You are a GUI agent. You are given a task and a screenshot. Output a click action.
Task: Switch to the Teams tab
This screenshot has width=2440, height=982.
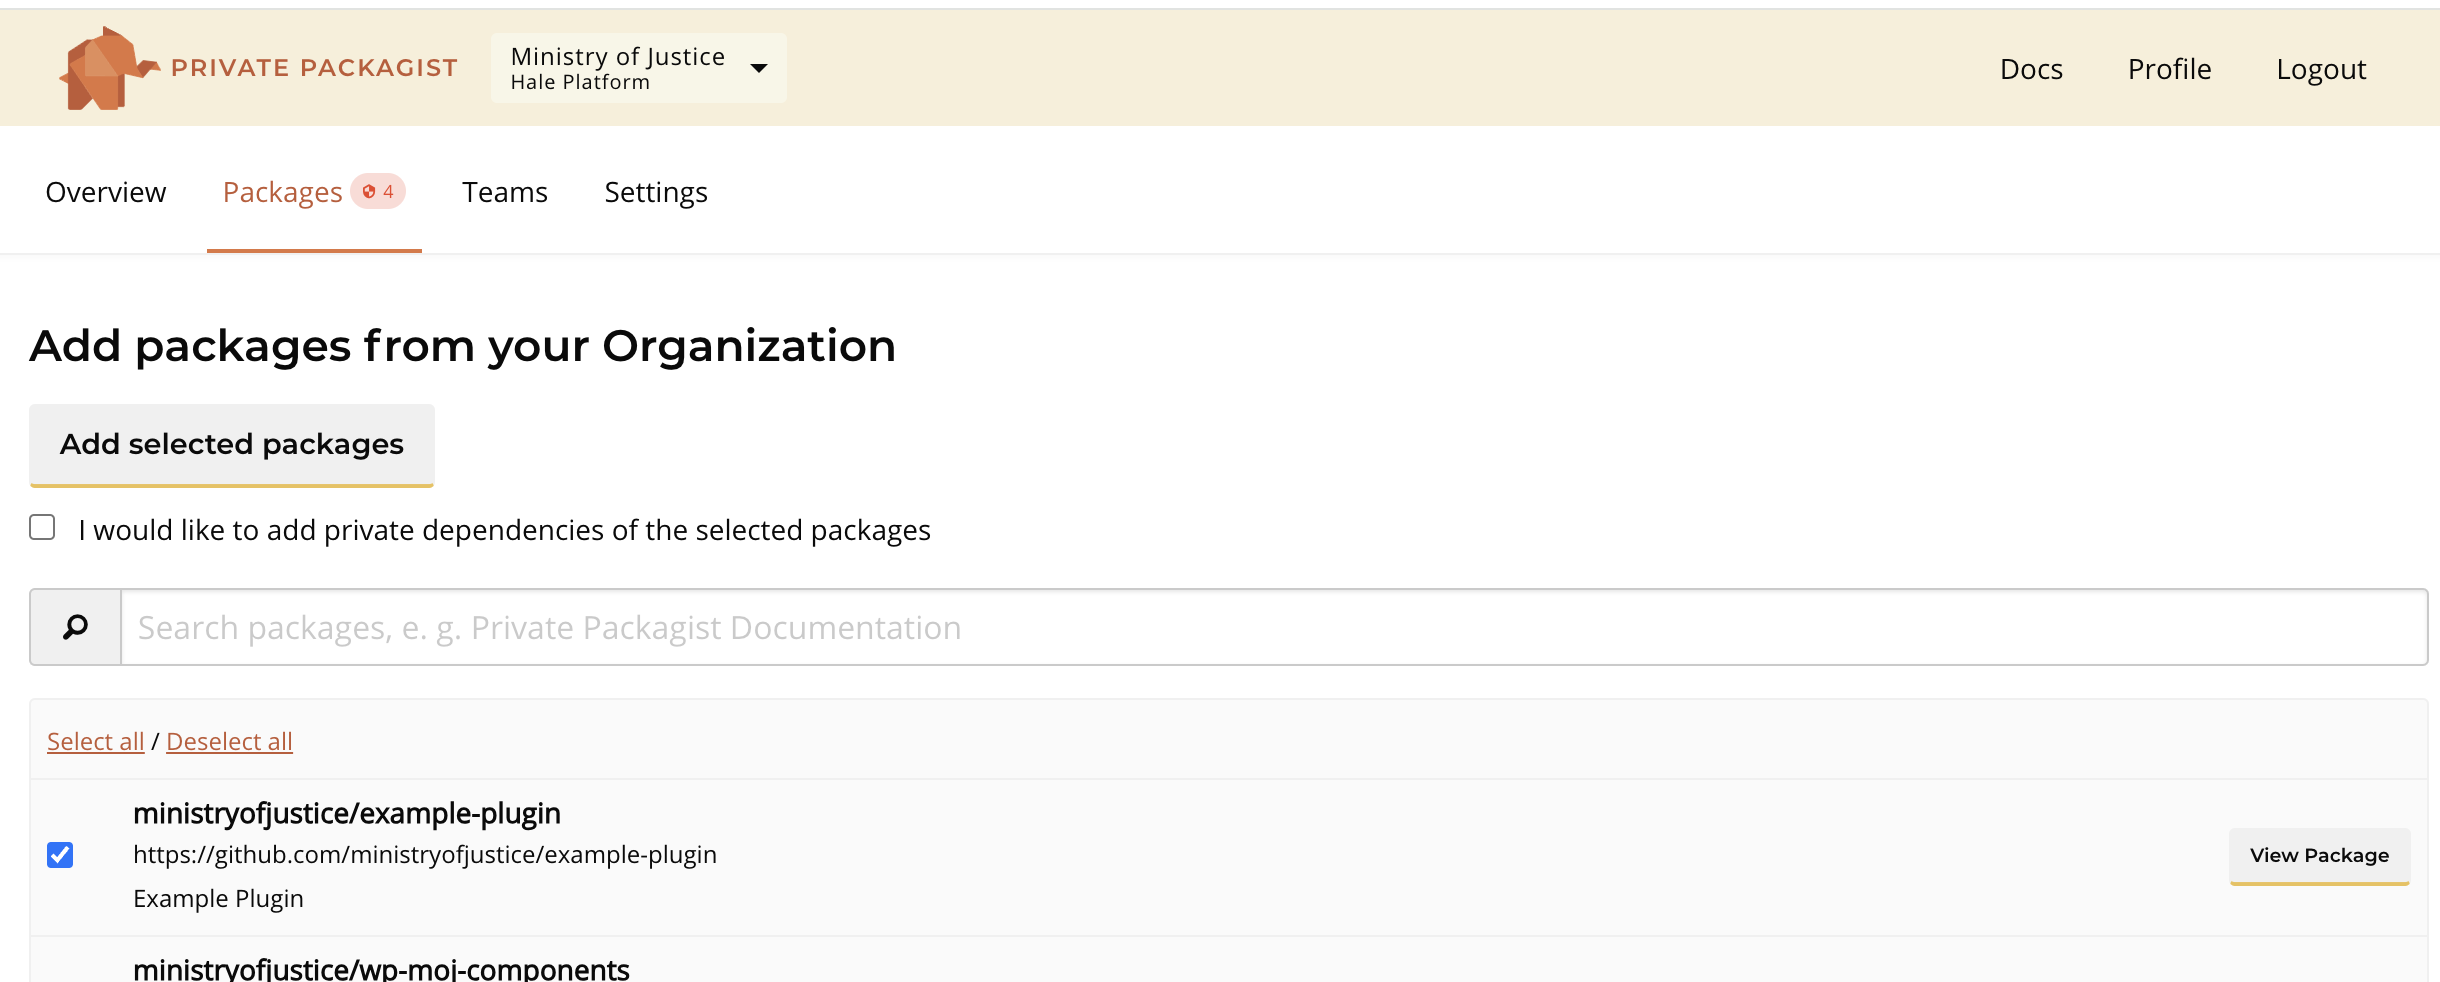coord(505,192)
